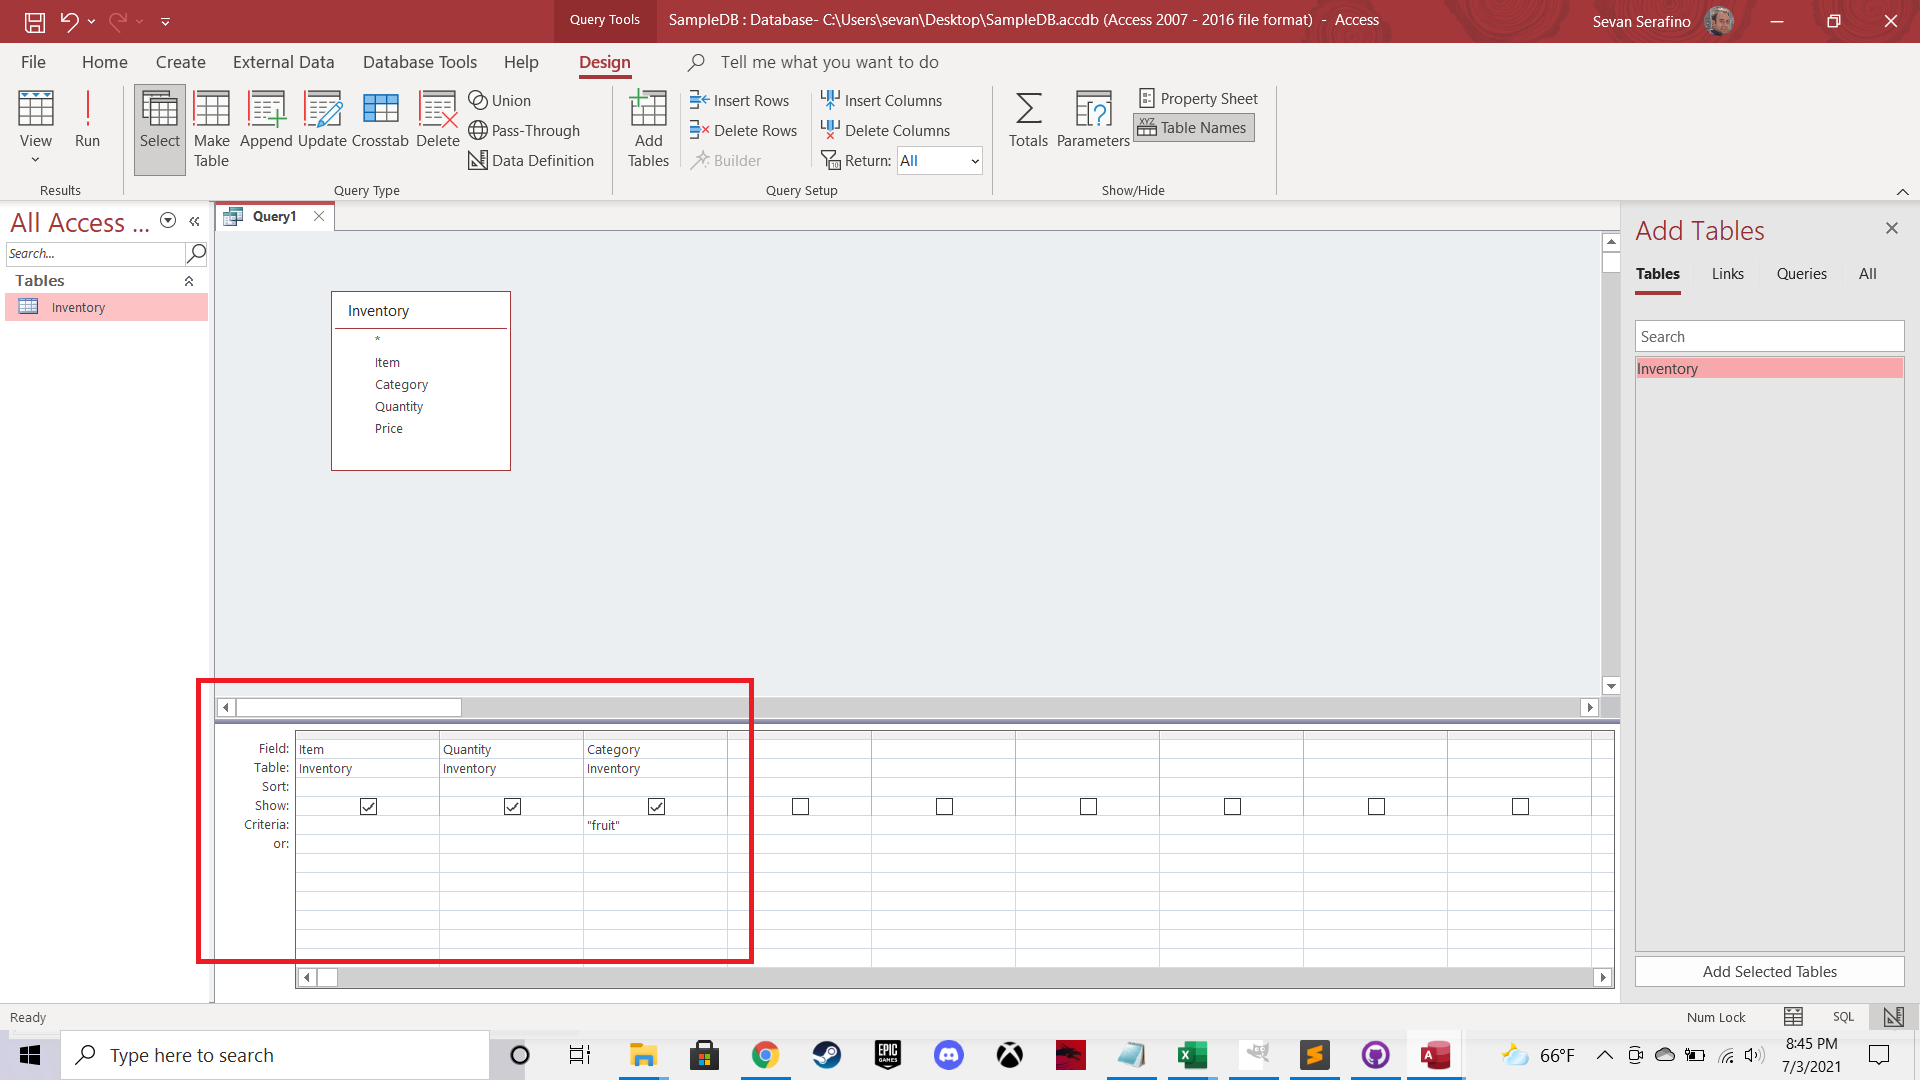This screenshot has height=1080, width=1920.
Task: Click the Pass-Through query option
Action: coord(524,130)
